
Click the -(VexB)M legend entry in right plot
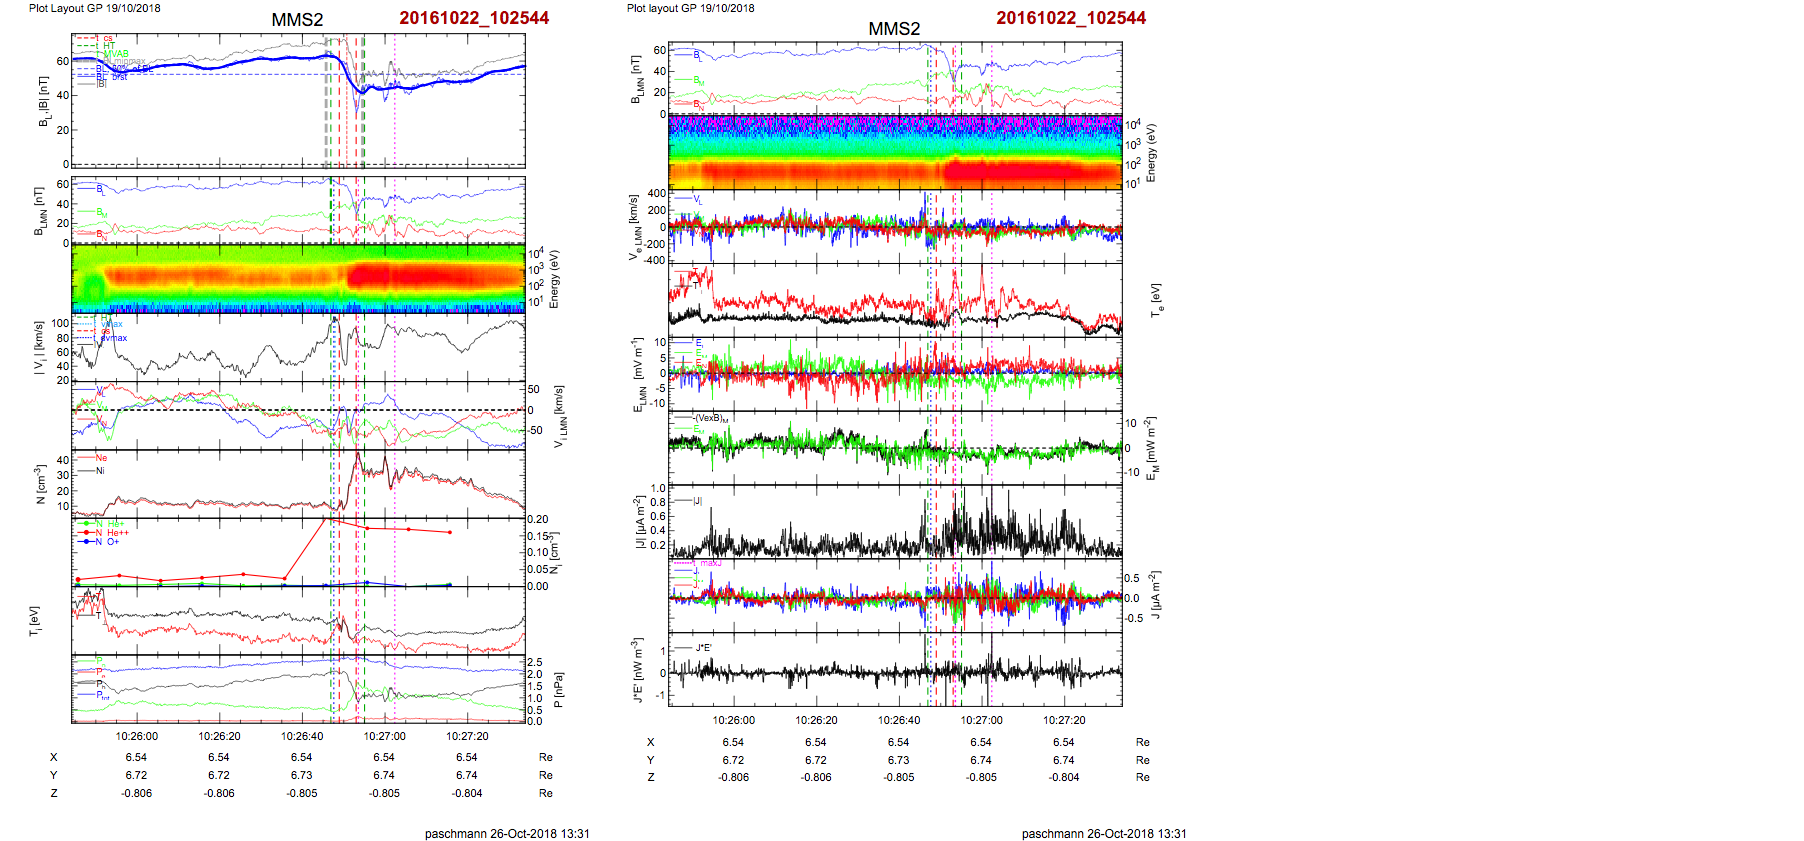(711, 418)
